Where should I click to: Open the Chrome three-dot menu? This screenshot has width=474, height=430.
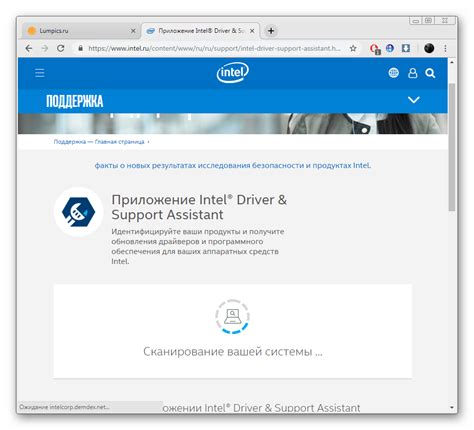[x=445, y=48]
